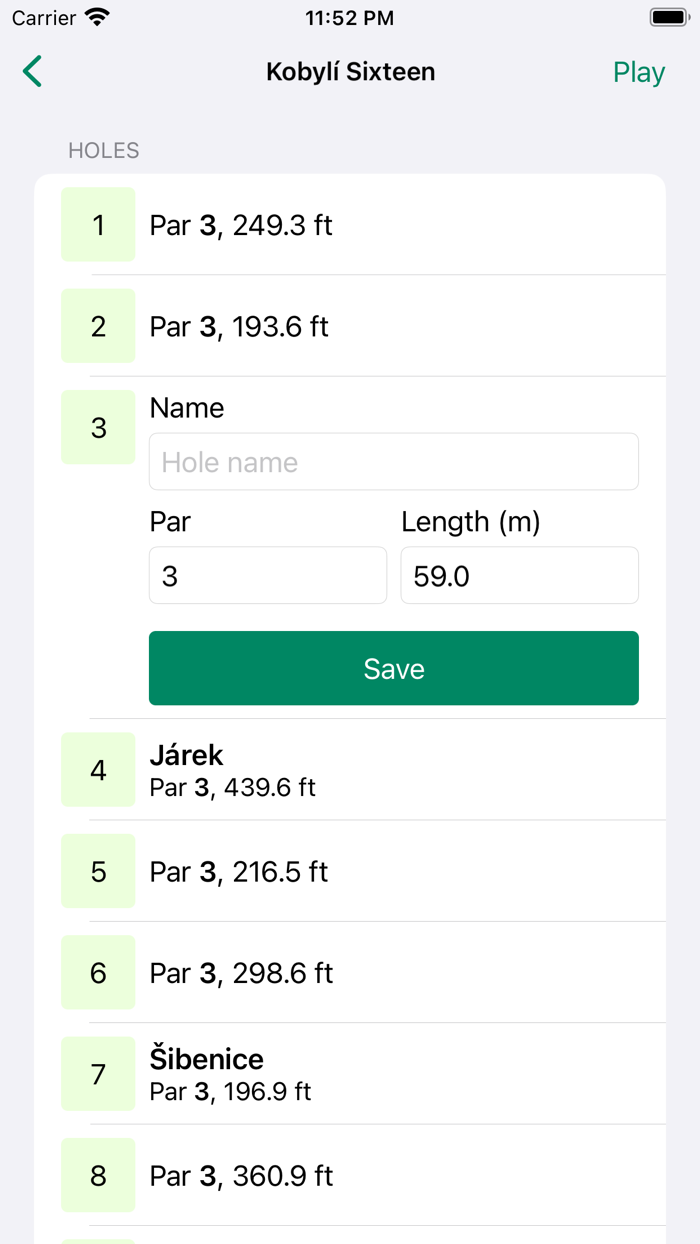
Task: Focus the Hole name text field
Action: pos(393,461)
